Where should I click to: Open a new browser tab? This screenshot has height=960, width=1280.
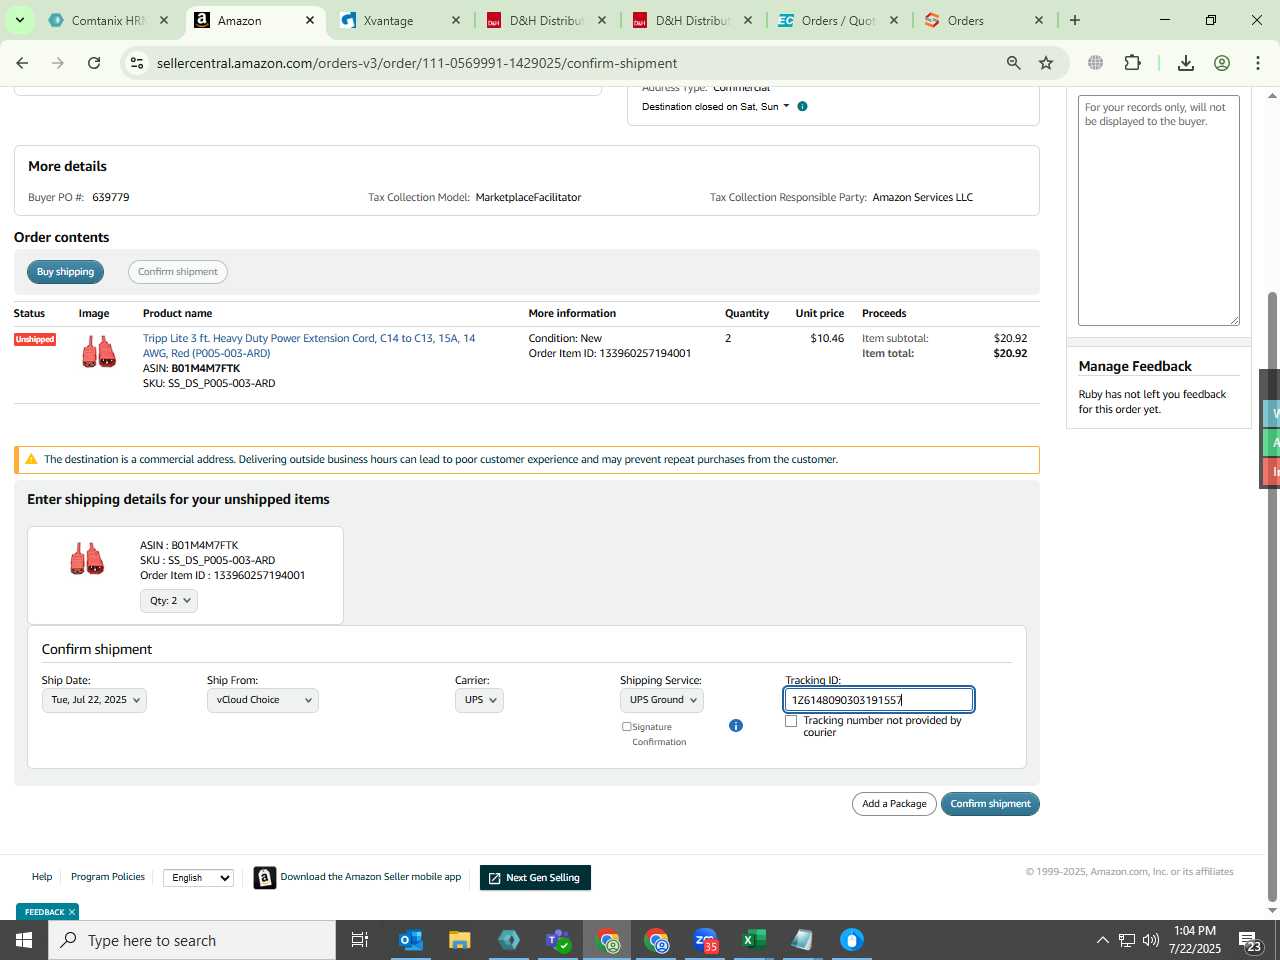pos(1075,20)
